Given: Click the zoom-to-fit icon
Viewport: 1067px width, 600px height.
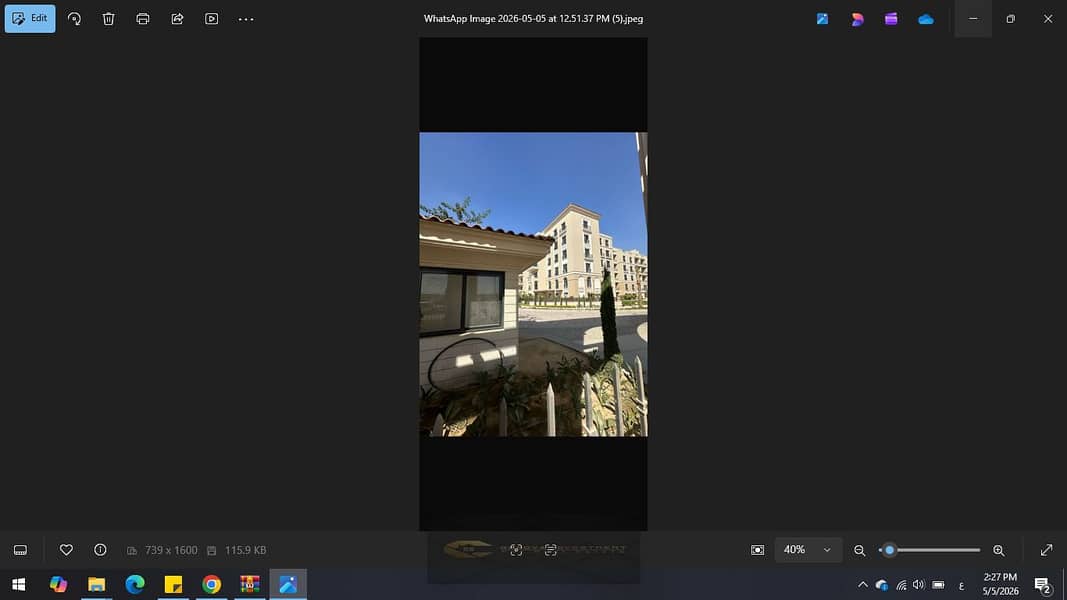Looking at the screenshot, I should (x=757, y=550).
